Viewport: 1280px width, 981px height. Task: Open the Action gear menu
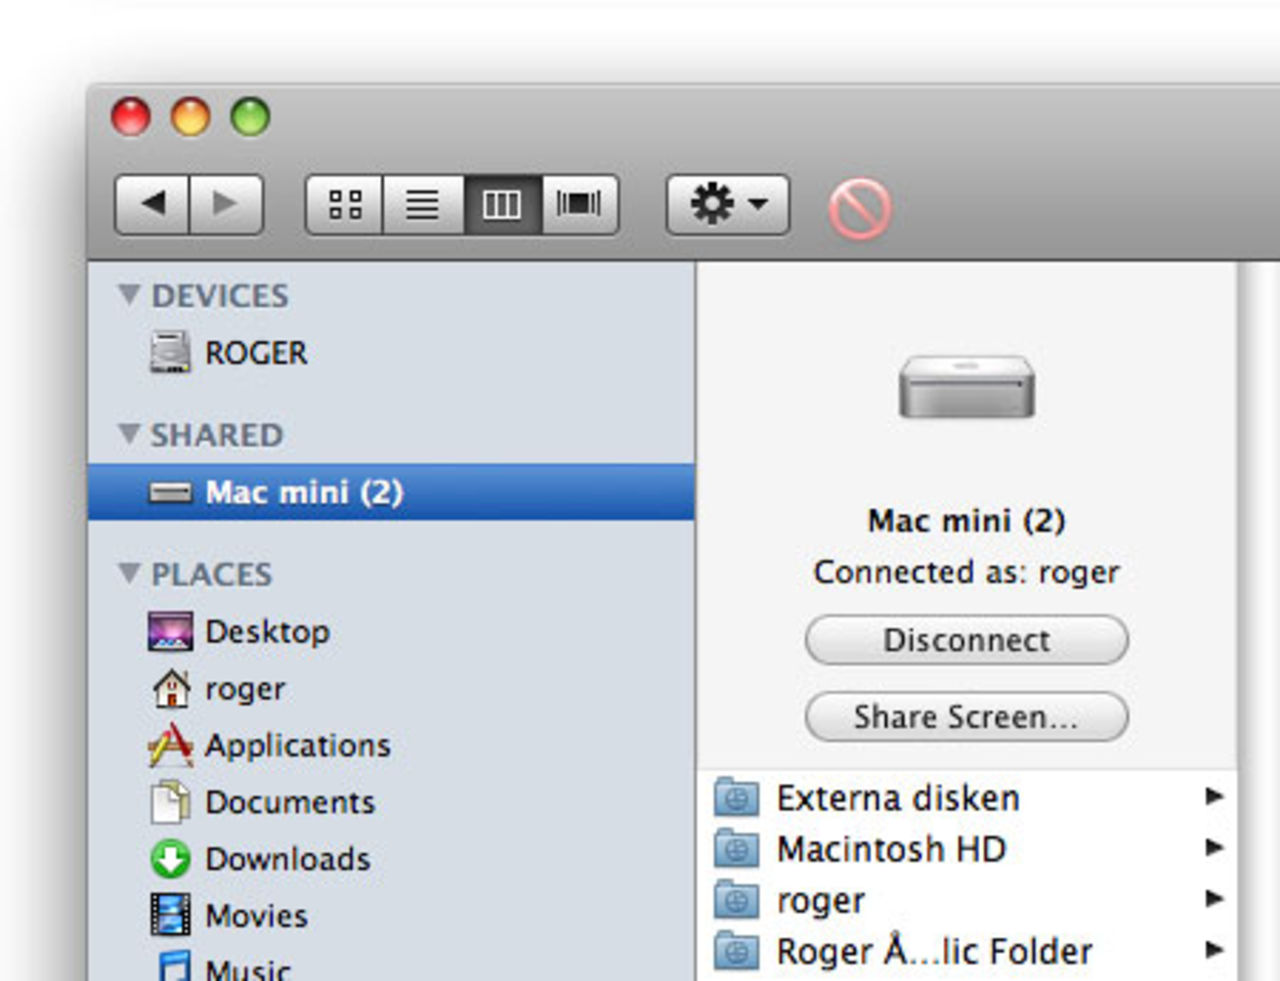727,205
